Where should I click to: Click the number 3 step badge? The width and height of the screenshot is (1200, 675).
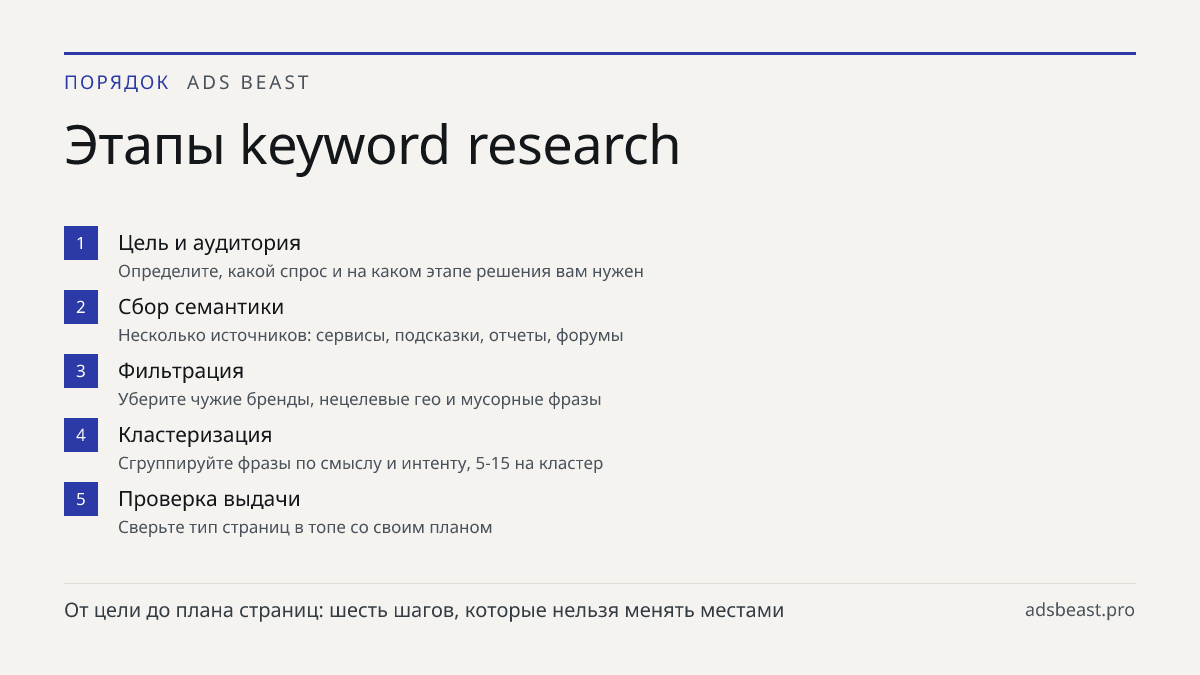(81, 371)
